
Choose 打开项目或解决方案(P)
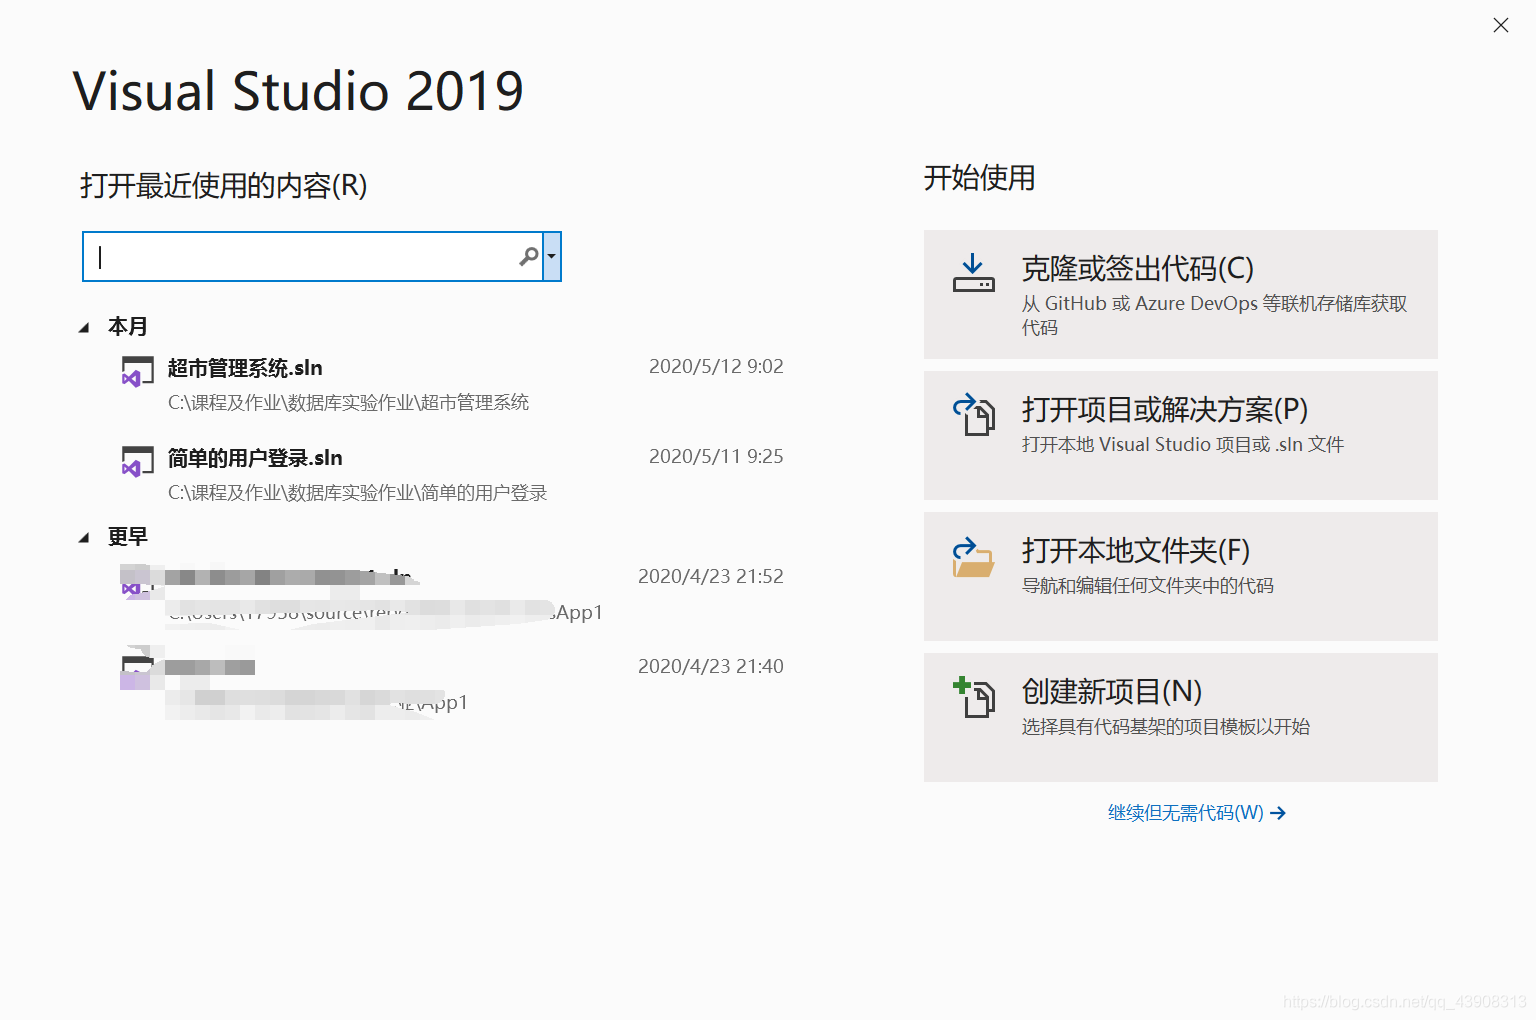pos(1180,435)
